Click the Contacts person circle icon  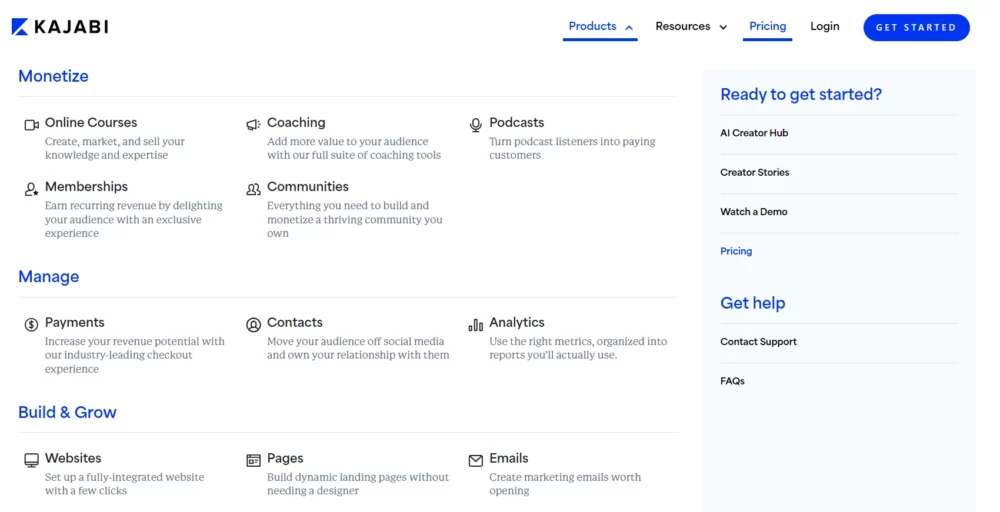point(253,325)
